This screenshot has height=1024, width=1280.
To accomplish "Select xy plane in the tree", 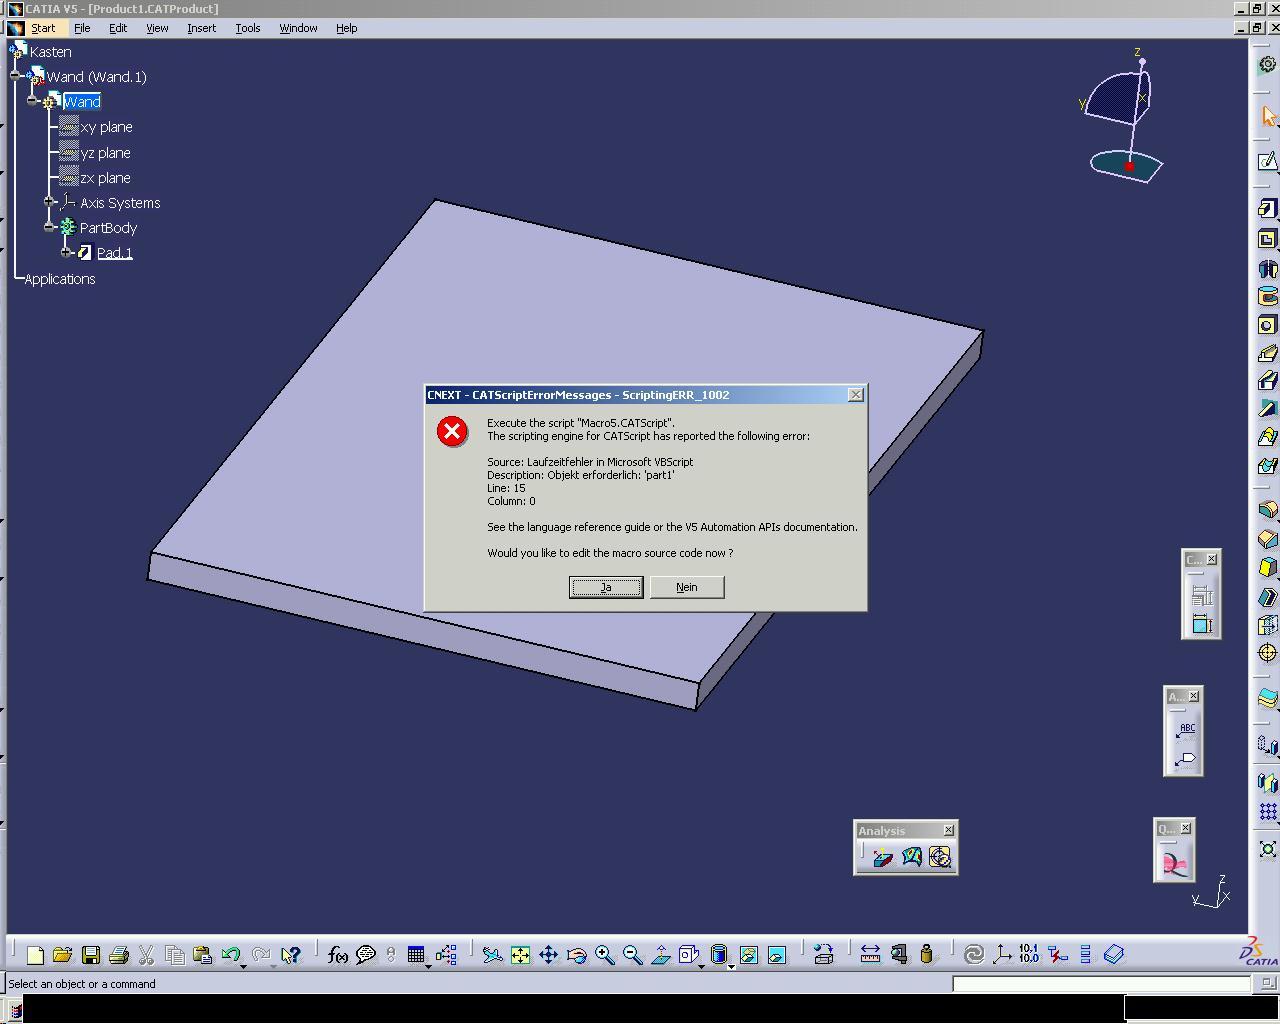I will point(106,127).
